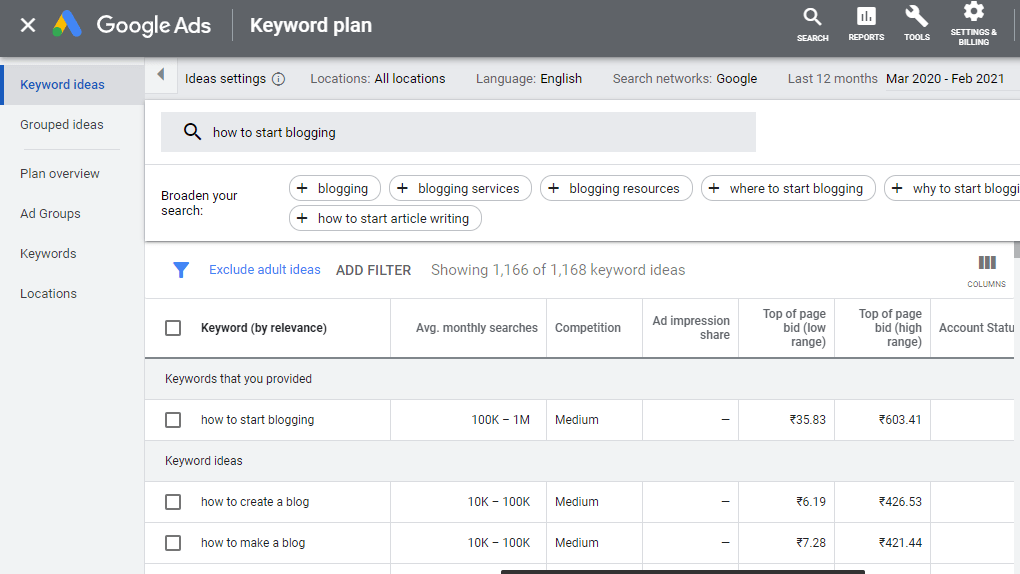Viewport: 1020px width, 574px height.
Task: Open Grouped ideas in the sidebar
Action: [x=62, y=124]
